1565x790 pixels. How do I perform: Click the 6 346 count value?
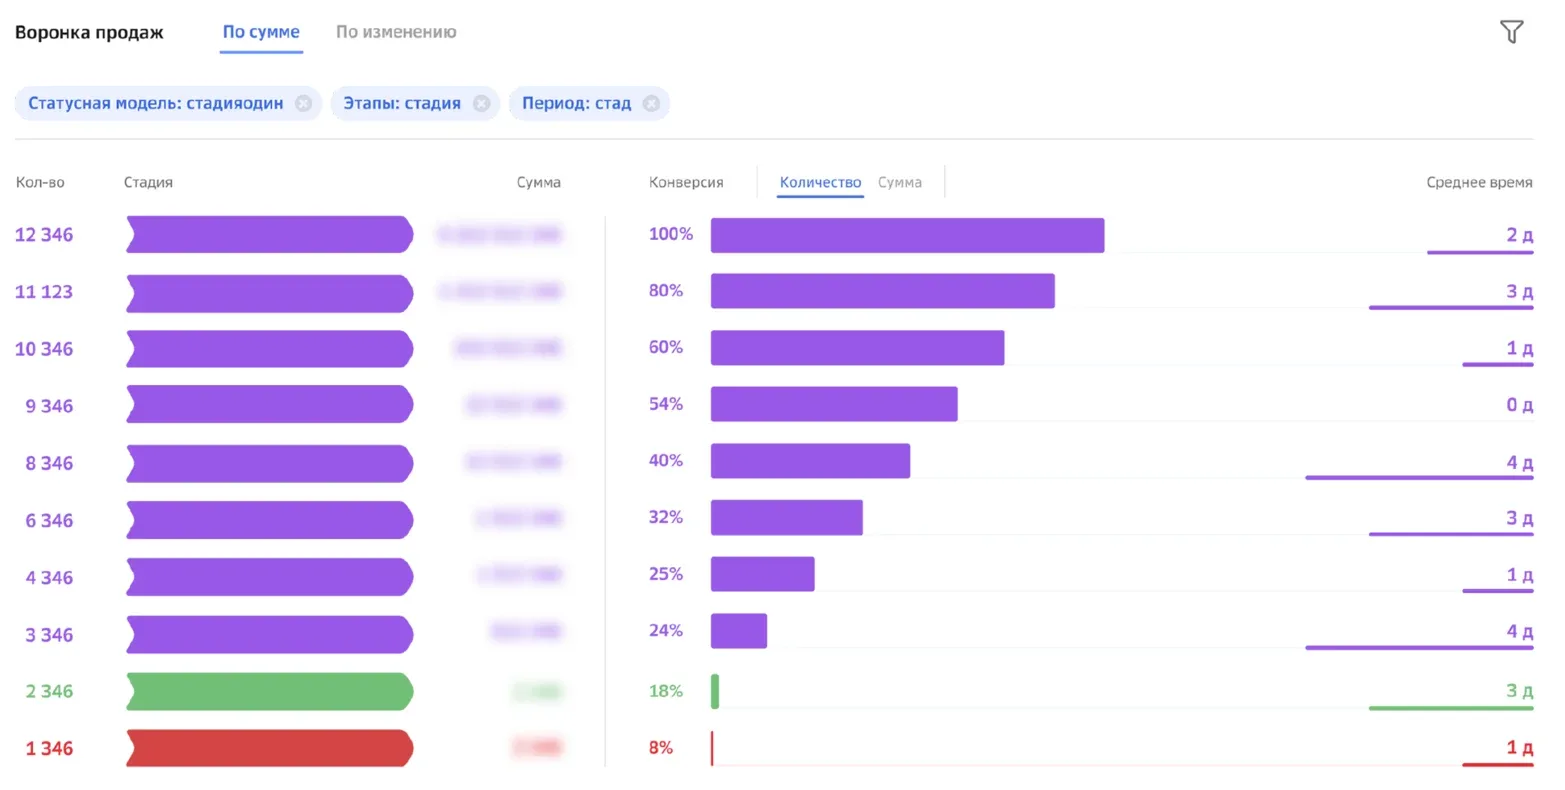[49, 520]
